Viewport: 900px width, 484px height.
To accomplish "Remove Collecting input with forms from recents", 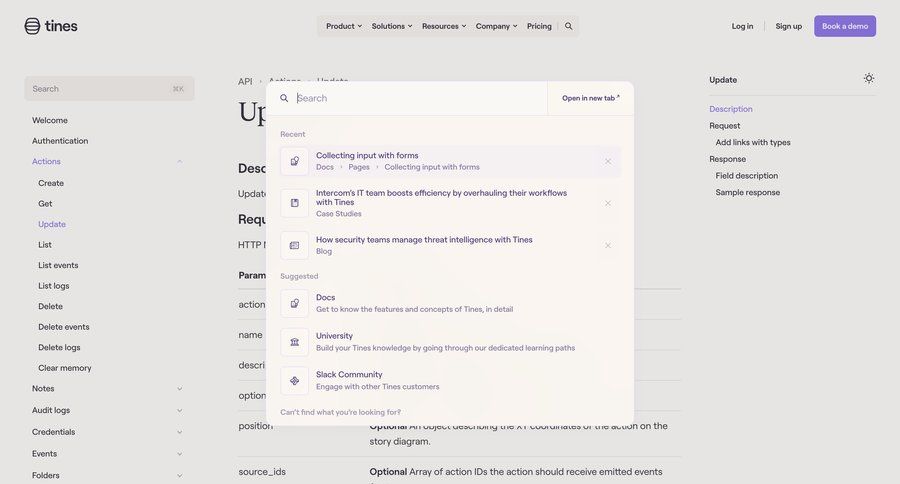I will 608,161.
